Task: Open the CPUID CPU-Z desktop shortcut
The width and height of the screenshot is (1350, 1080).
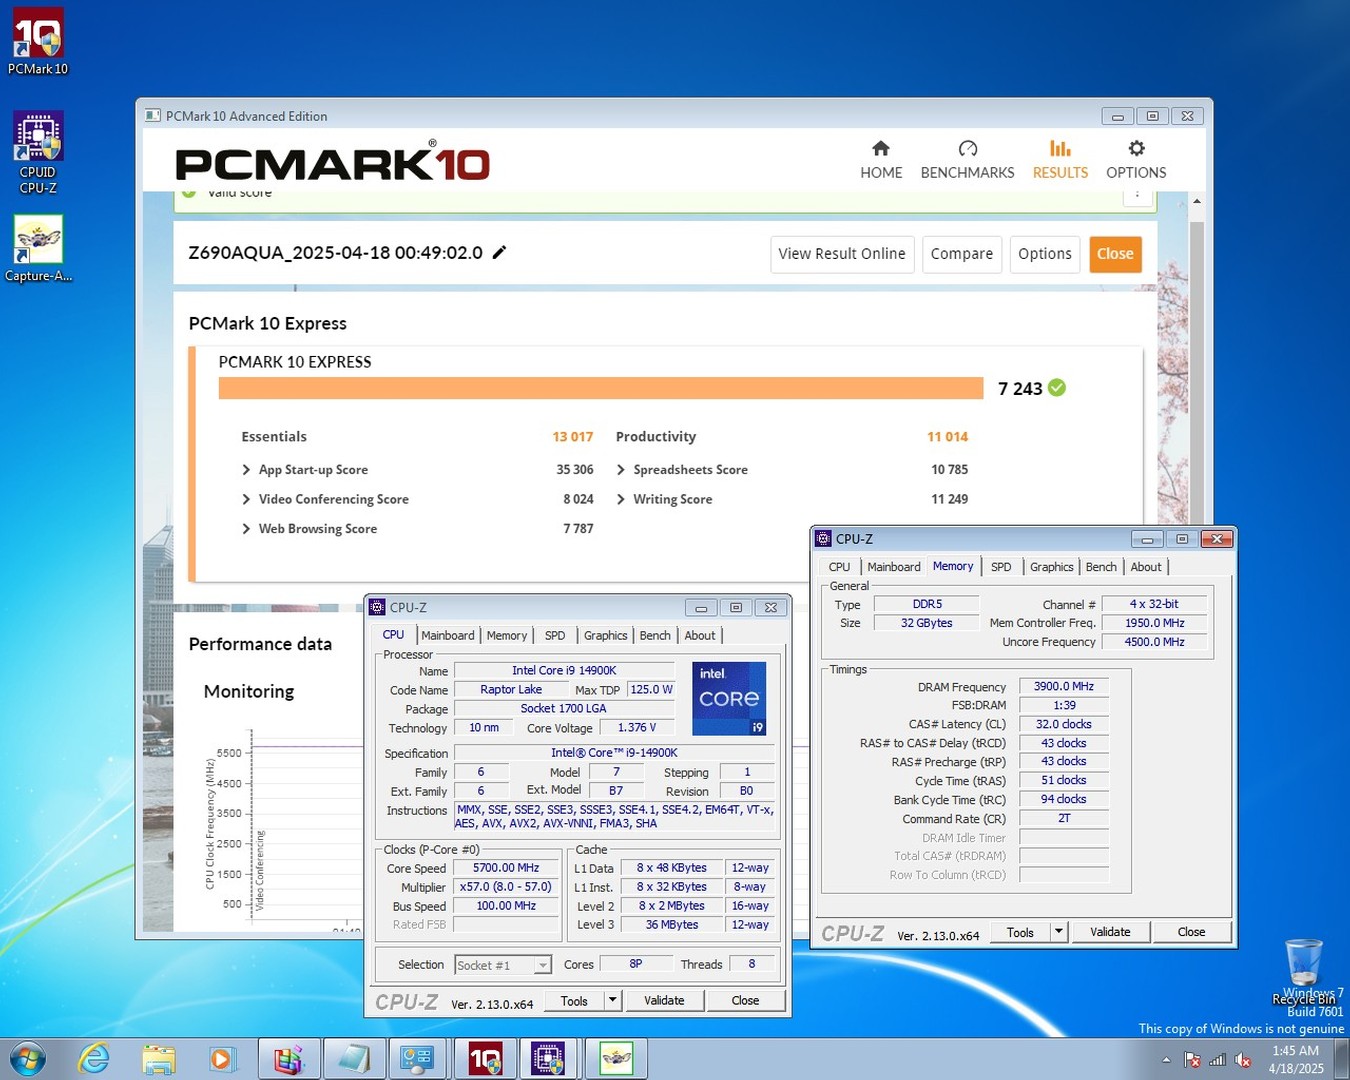Action: (38, 152)
